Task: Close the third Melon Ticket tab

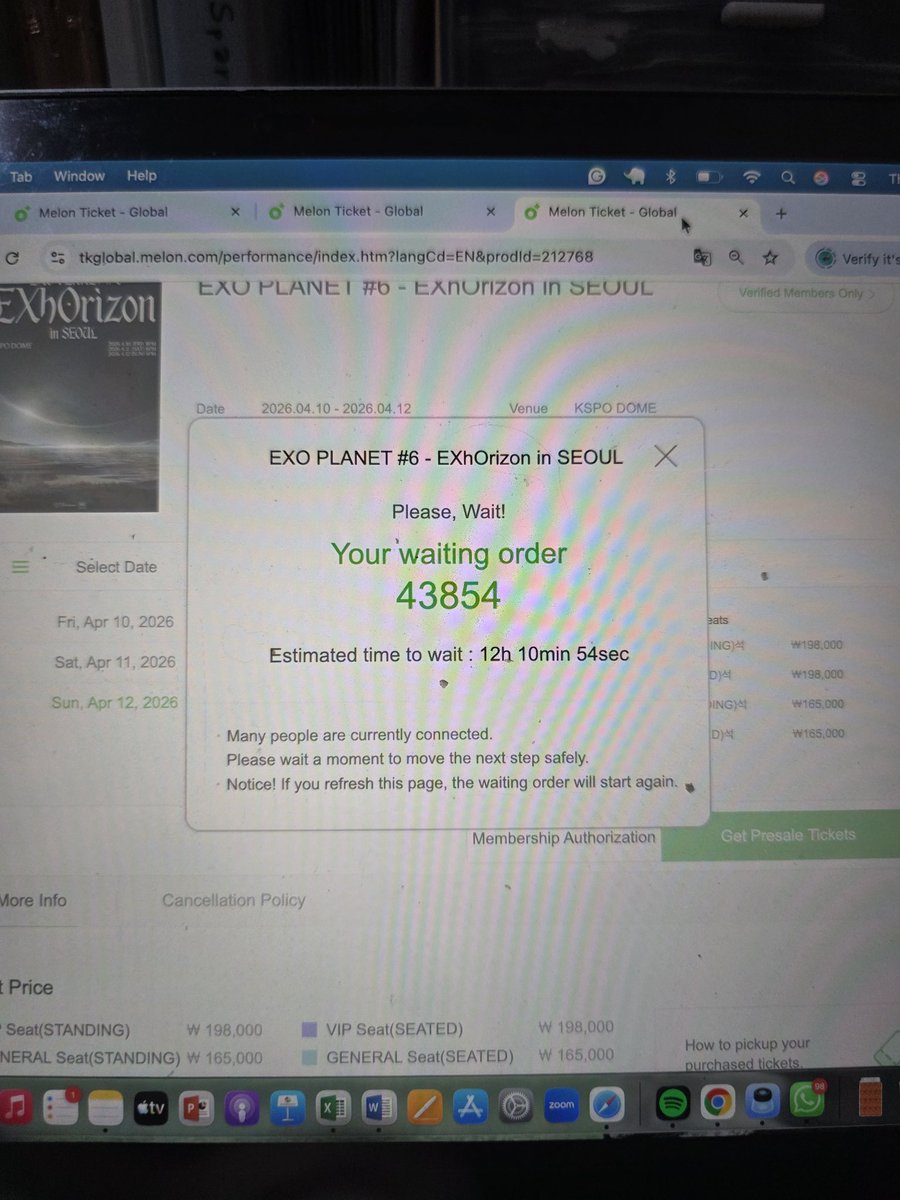Action: click(x=743, y=213)
